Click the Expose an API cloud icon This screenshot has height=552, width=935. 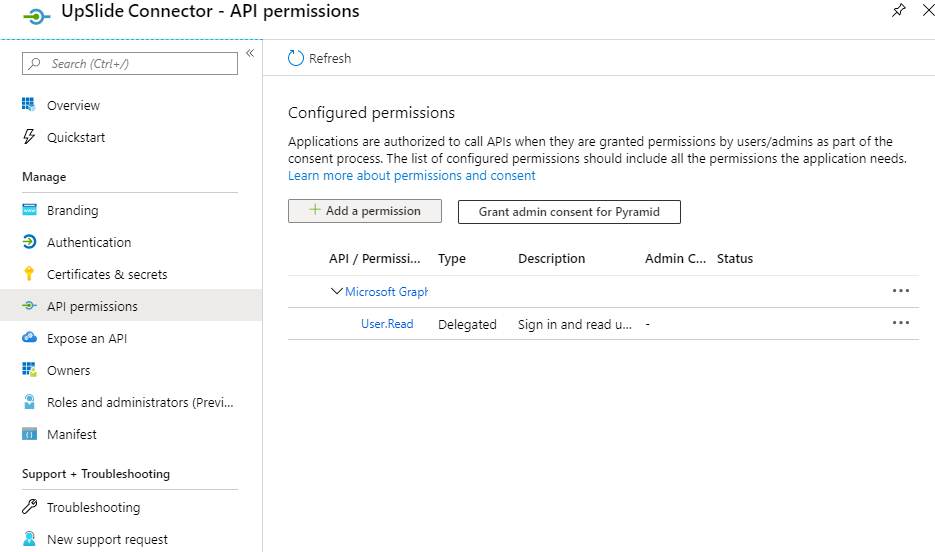tap(29, 337)
